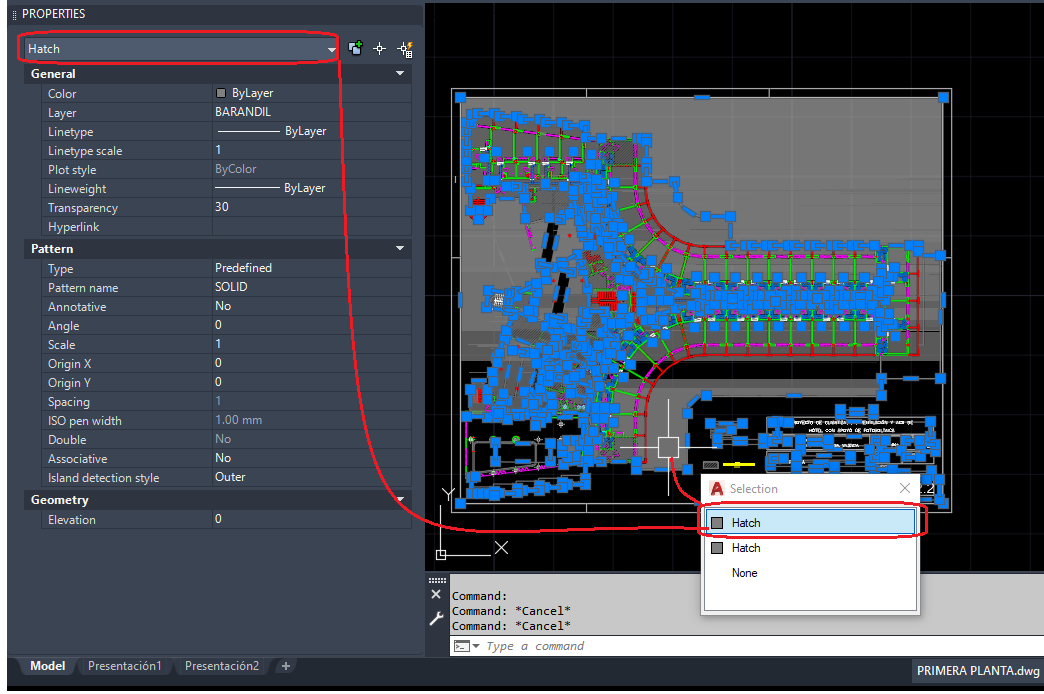Select the second Hatch entry in Selection list

(x=810, y=548)
